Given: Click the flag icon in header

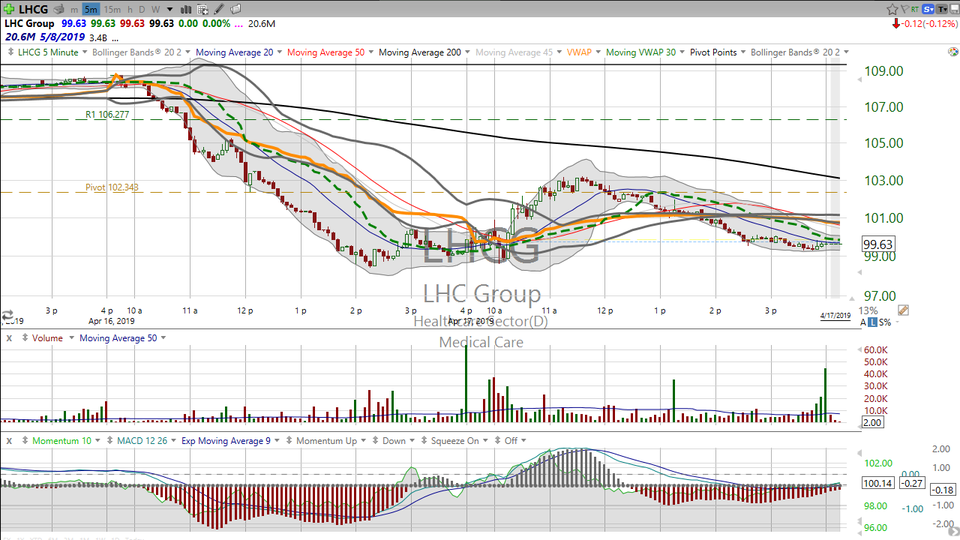Looking at the screenshot, I should click(904, 9).
